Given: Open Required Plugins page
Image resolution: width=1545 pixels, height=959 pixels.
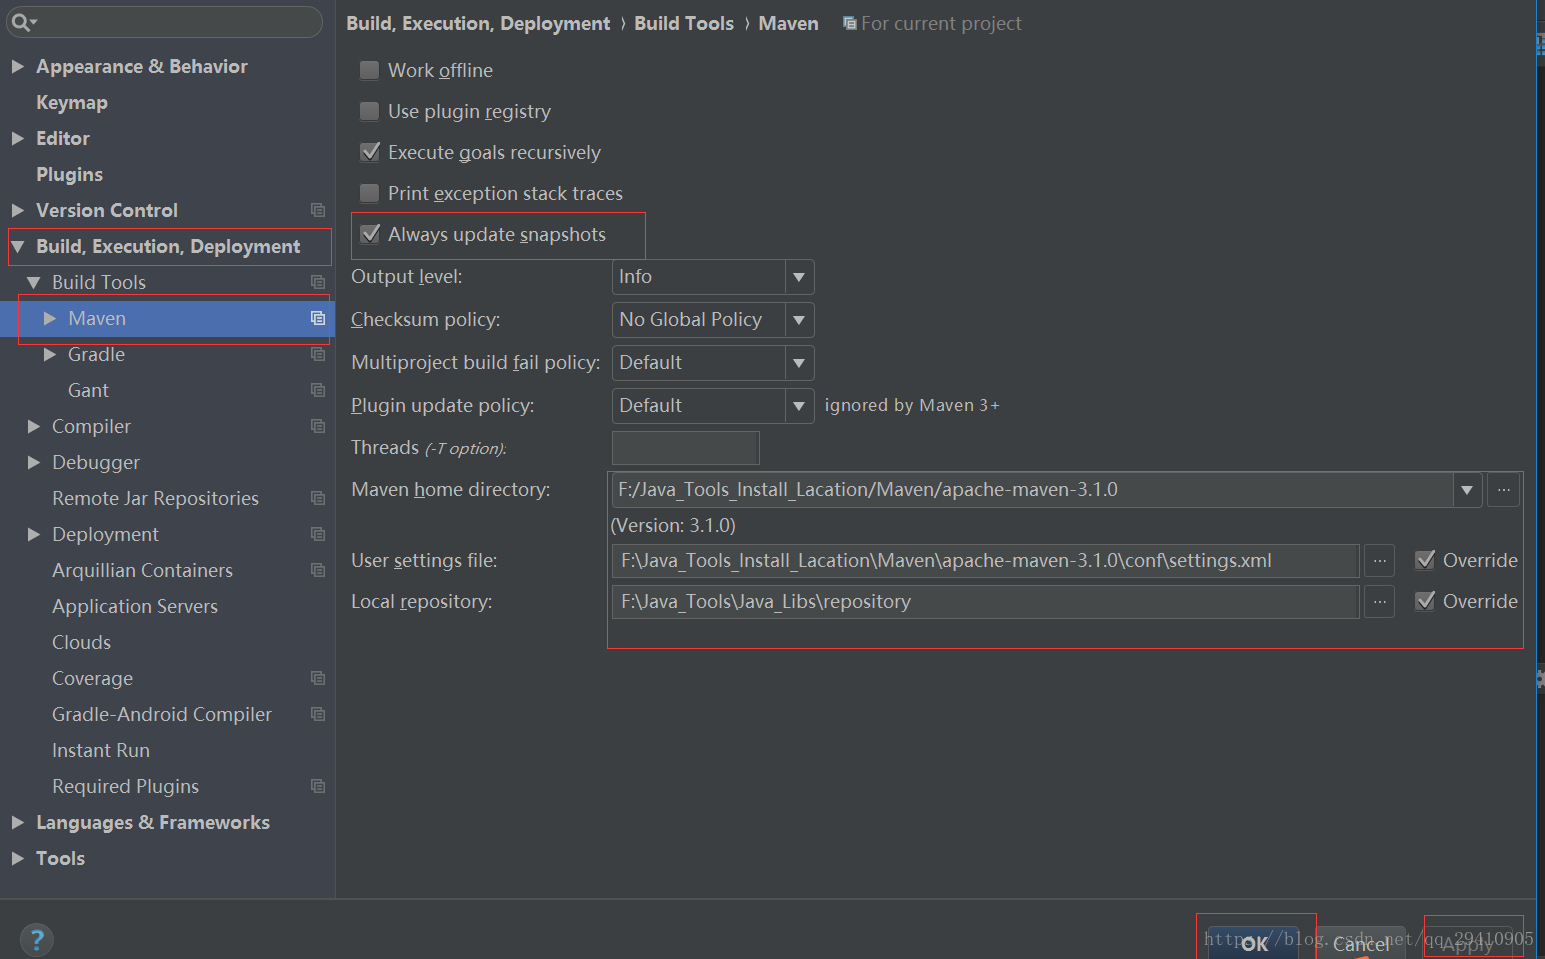Looking at the screenshot, I should (x=125, y=786).
